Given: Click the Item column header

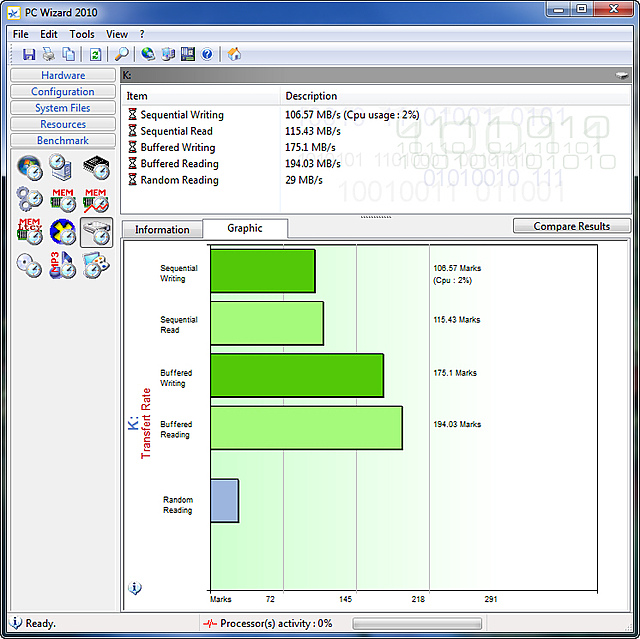Looking at the screenshot, I should [x=201, y=96].
